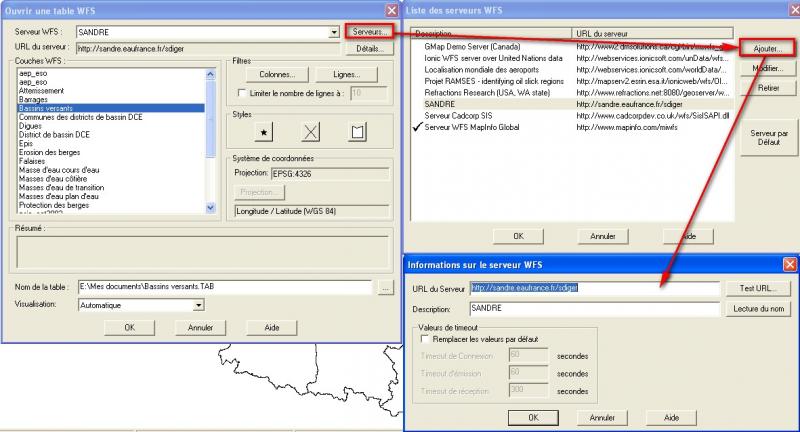800x432 pixels.
Task: Click the Lecture du nom button
Action: point(757,309)
